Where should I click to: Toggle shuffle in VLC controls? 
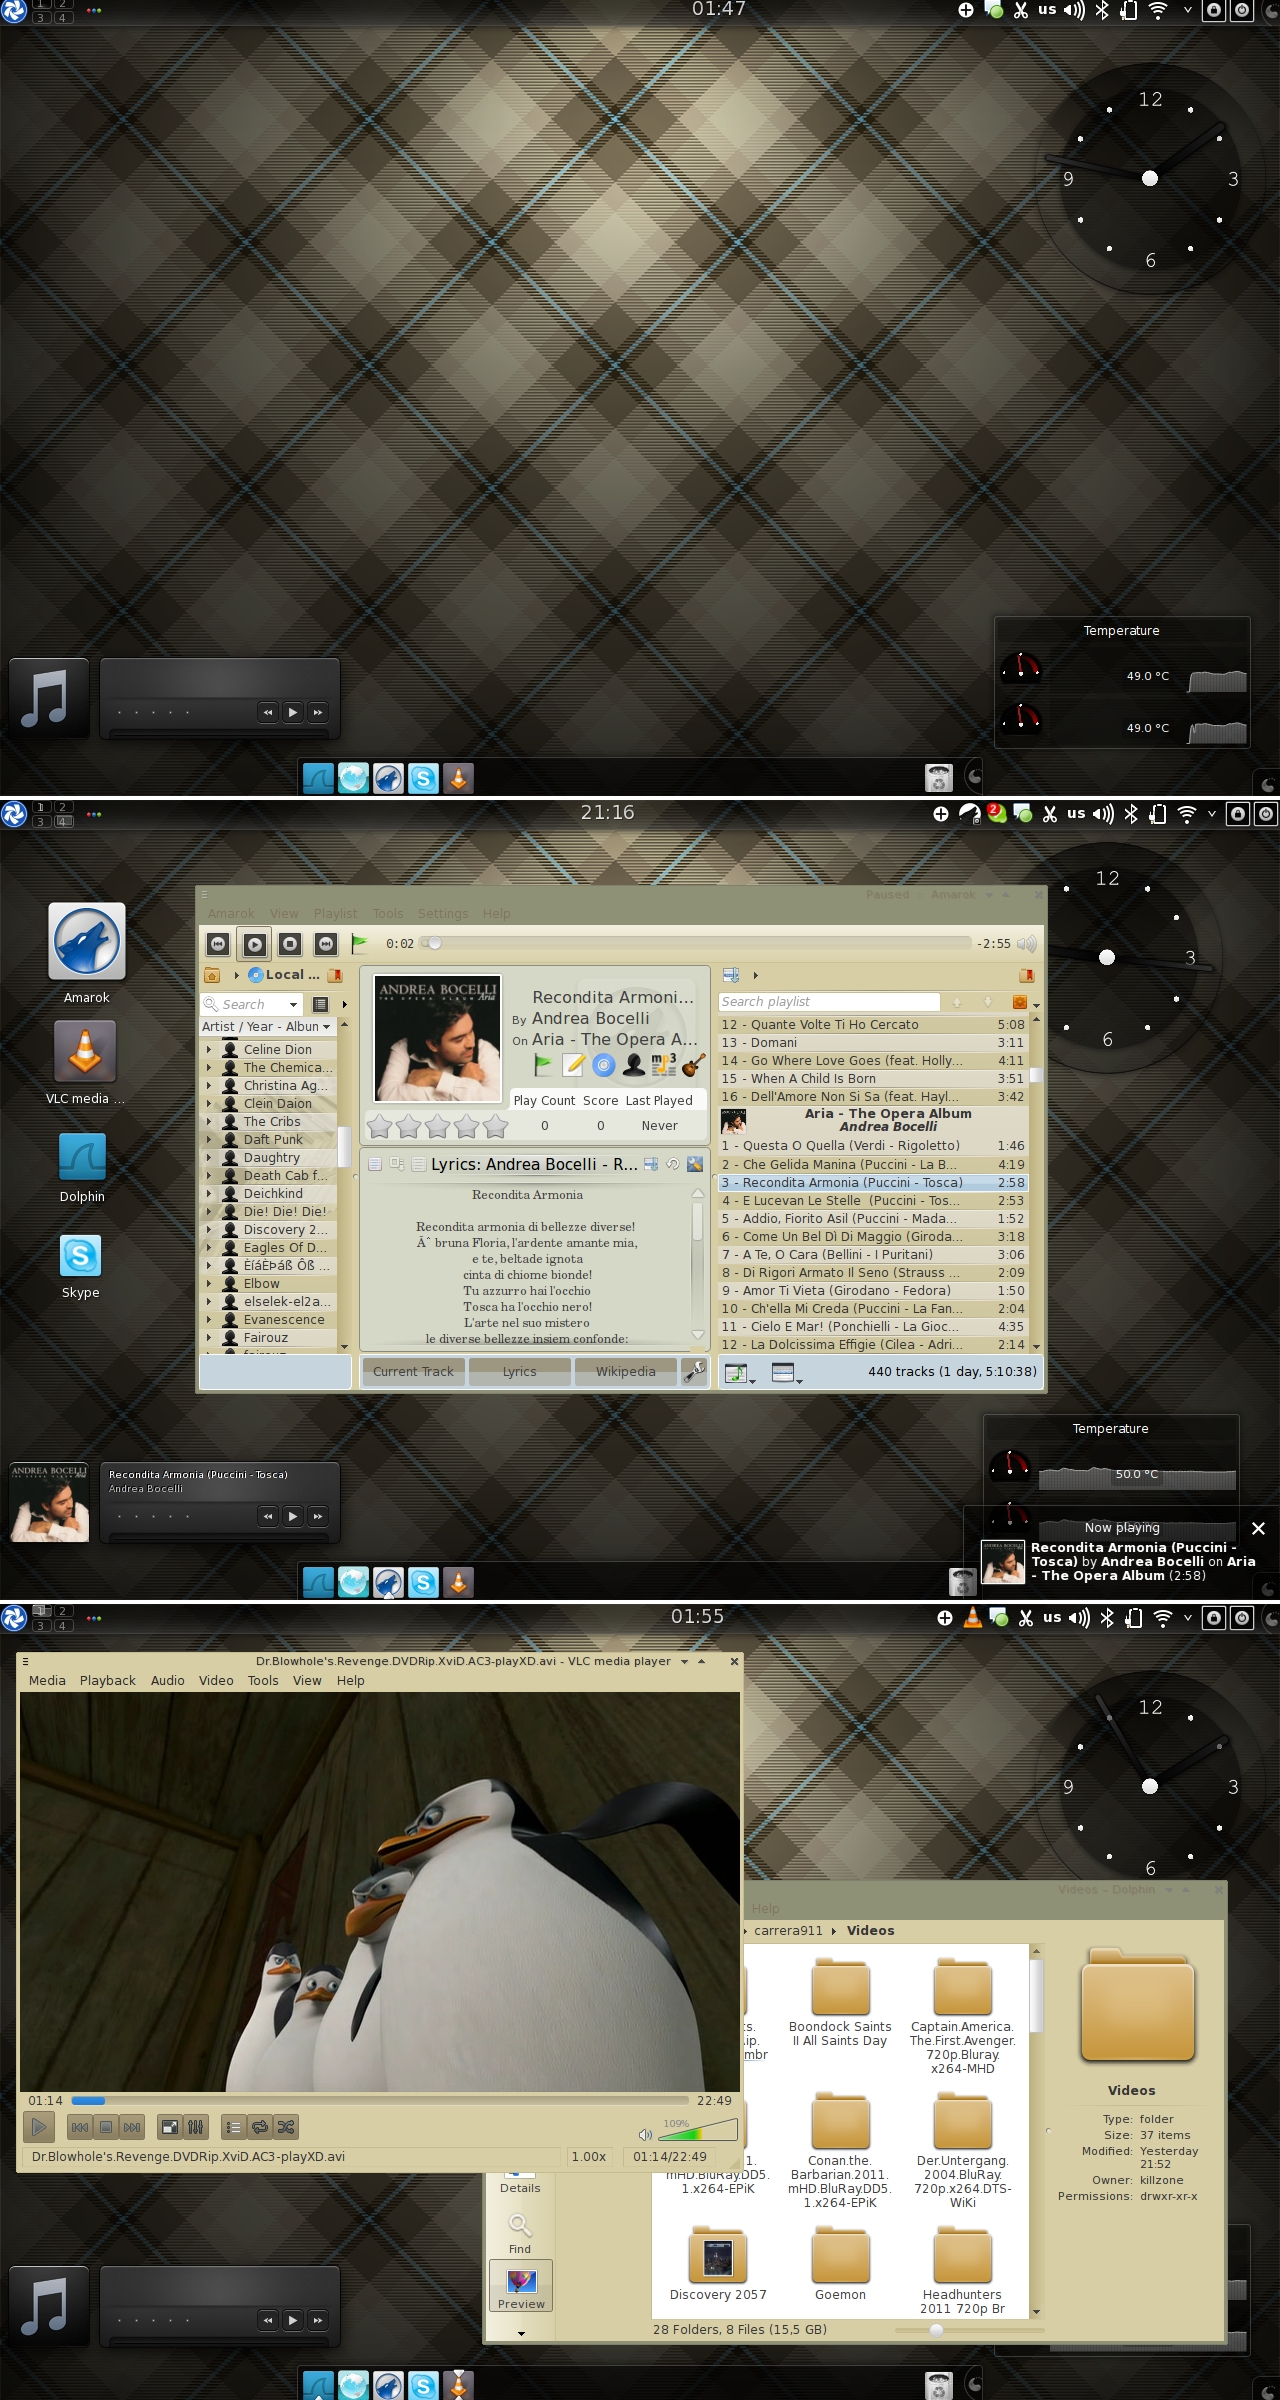tap(286, 2127)
